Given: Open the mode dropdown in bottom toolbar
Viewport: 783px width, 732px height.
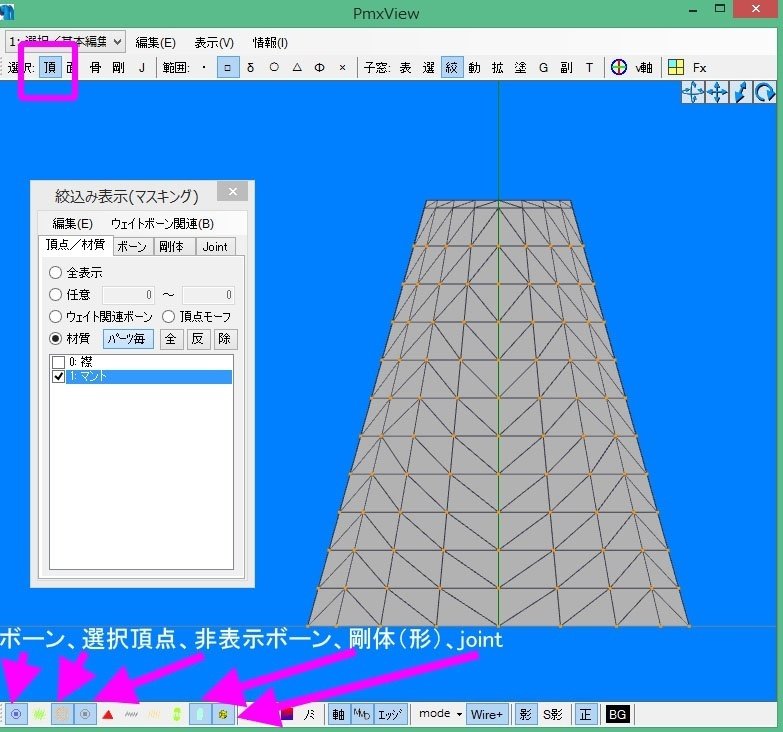Looking at the screenshot, I should (x=440, y=714).
